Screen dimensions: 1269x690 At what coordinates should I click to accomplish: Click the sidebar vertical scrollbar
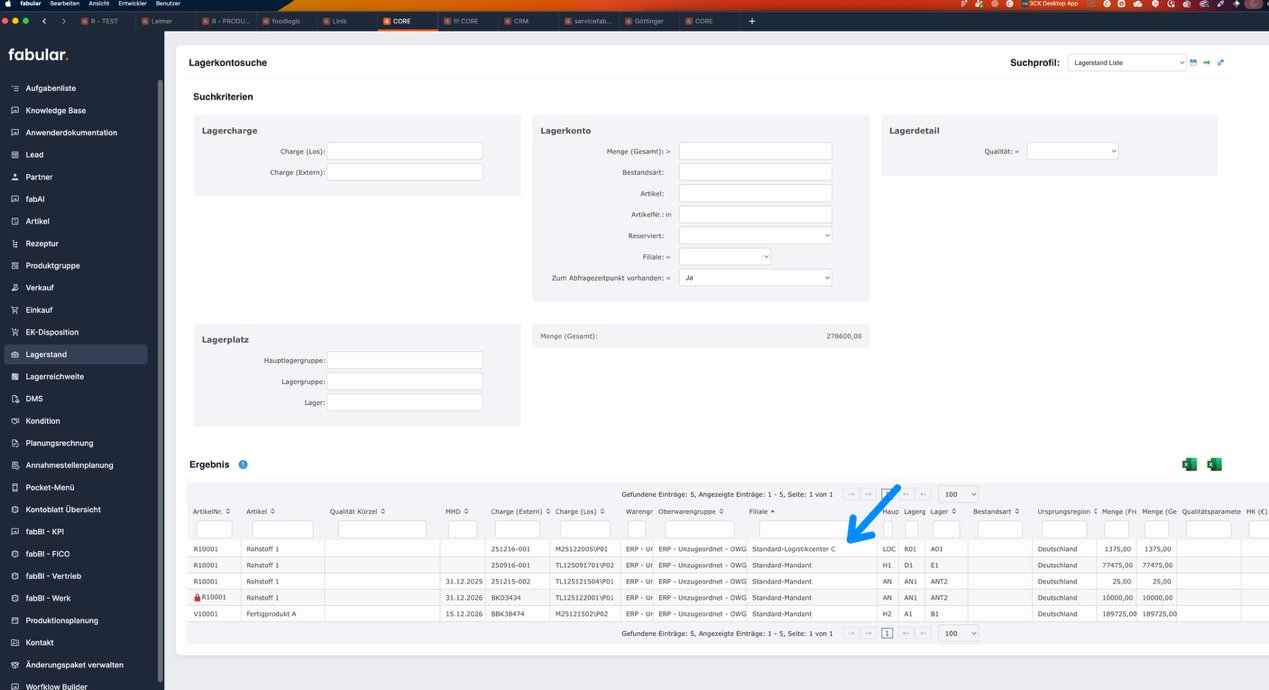[160, 300]
